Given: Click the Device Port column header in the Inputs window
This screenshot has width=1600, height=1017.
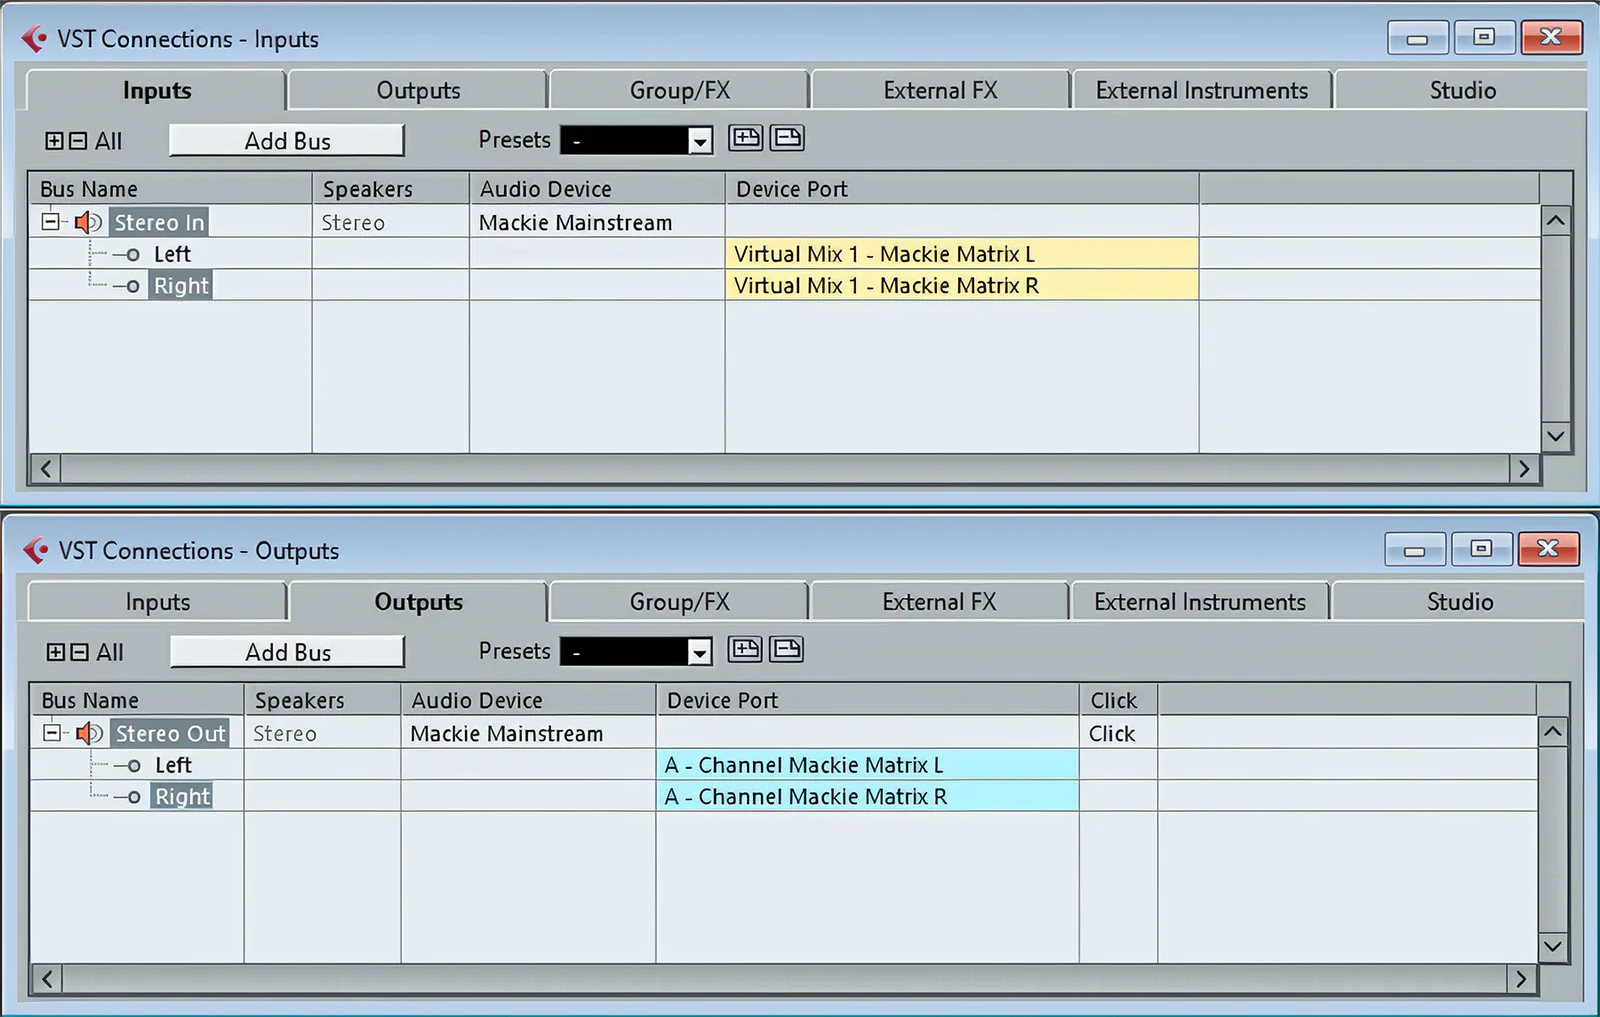Looking at the screenshot, I should pos(962,189).
